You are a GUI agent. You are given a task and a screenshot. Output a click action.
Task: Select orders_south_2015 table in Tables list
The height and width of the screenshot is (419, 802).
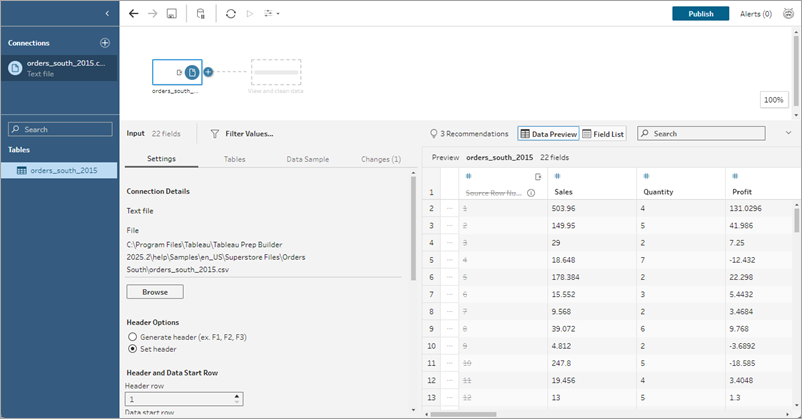(59, 170)
